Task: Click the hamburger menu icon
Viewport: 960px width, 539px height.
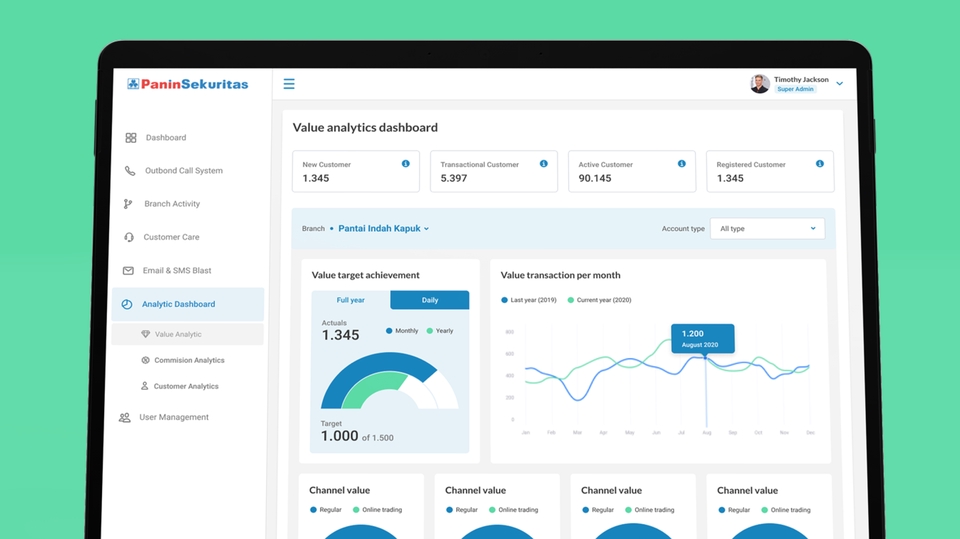Action: pos(289,84)
